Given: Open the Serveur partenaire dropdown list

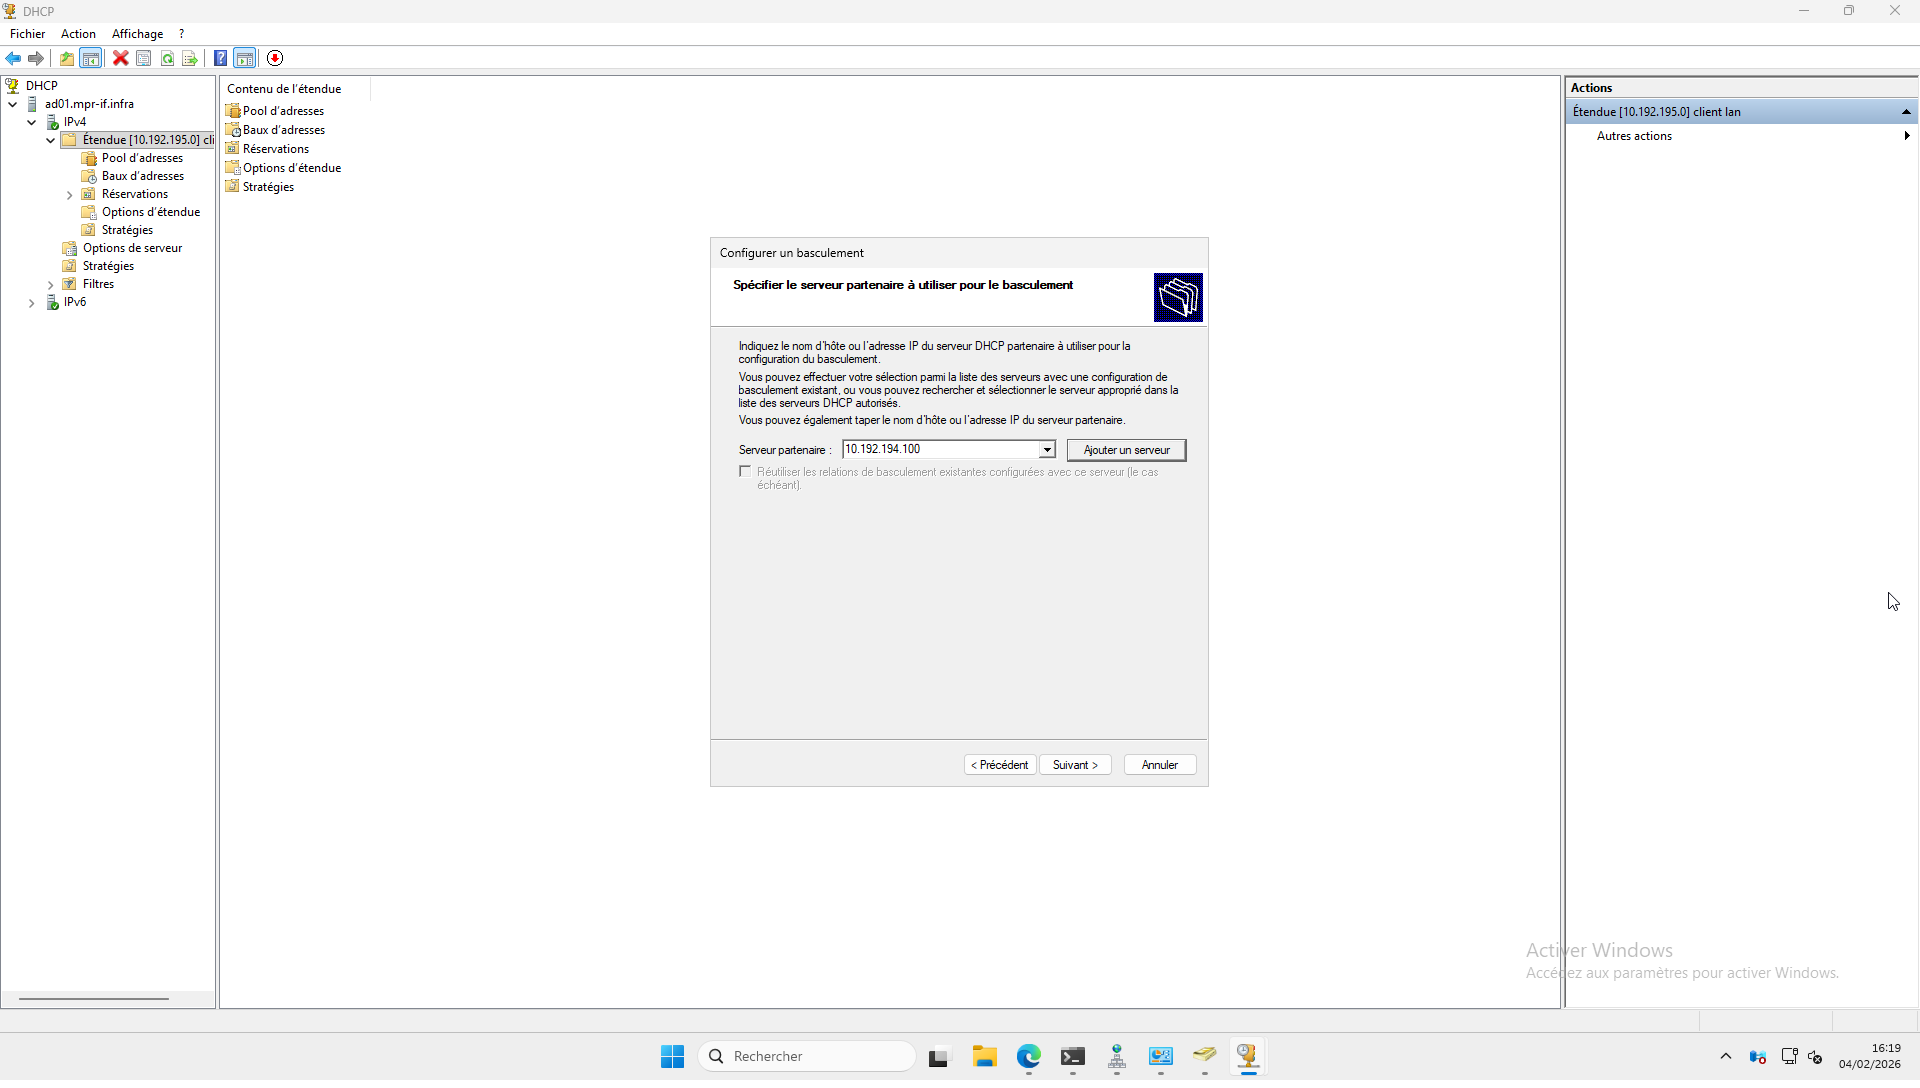Looking at the screenshot, I should pyautogui.click(x=1046, y=450).
